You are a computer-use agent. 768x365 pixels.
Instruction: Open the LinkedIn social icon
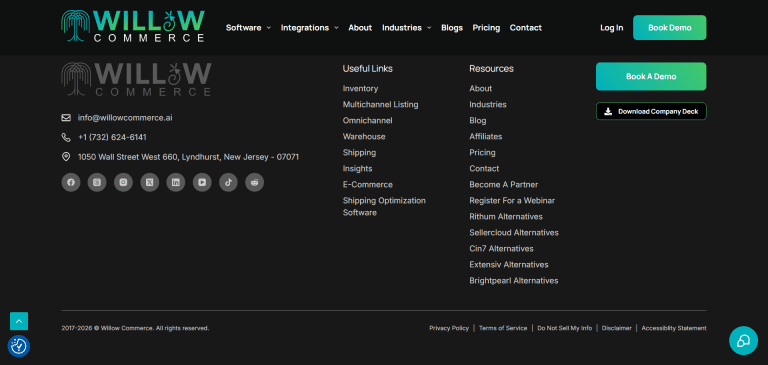(176, 182)
